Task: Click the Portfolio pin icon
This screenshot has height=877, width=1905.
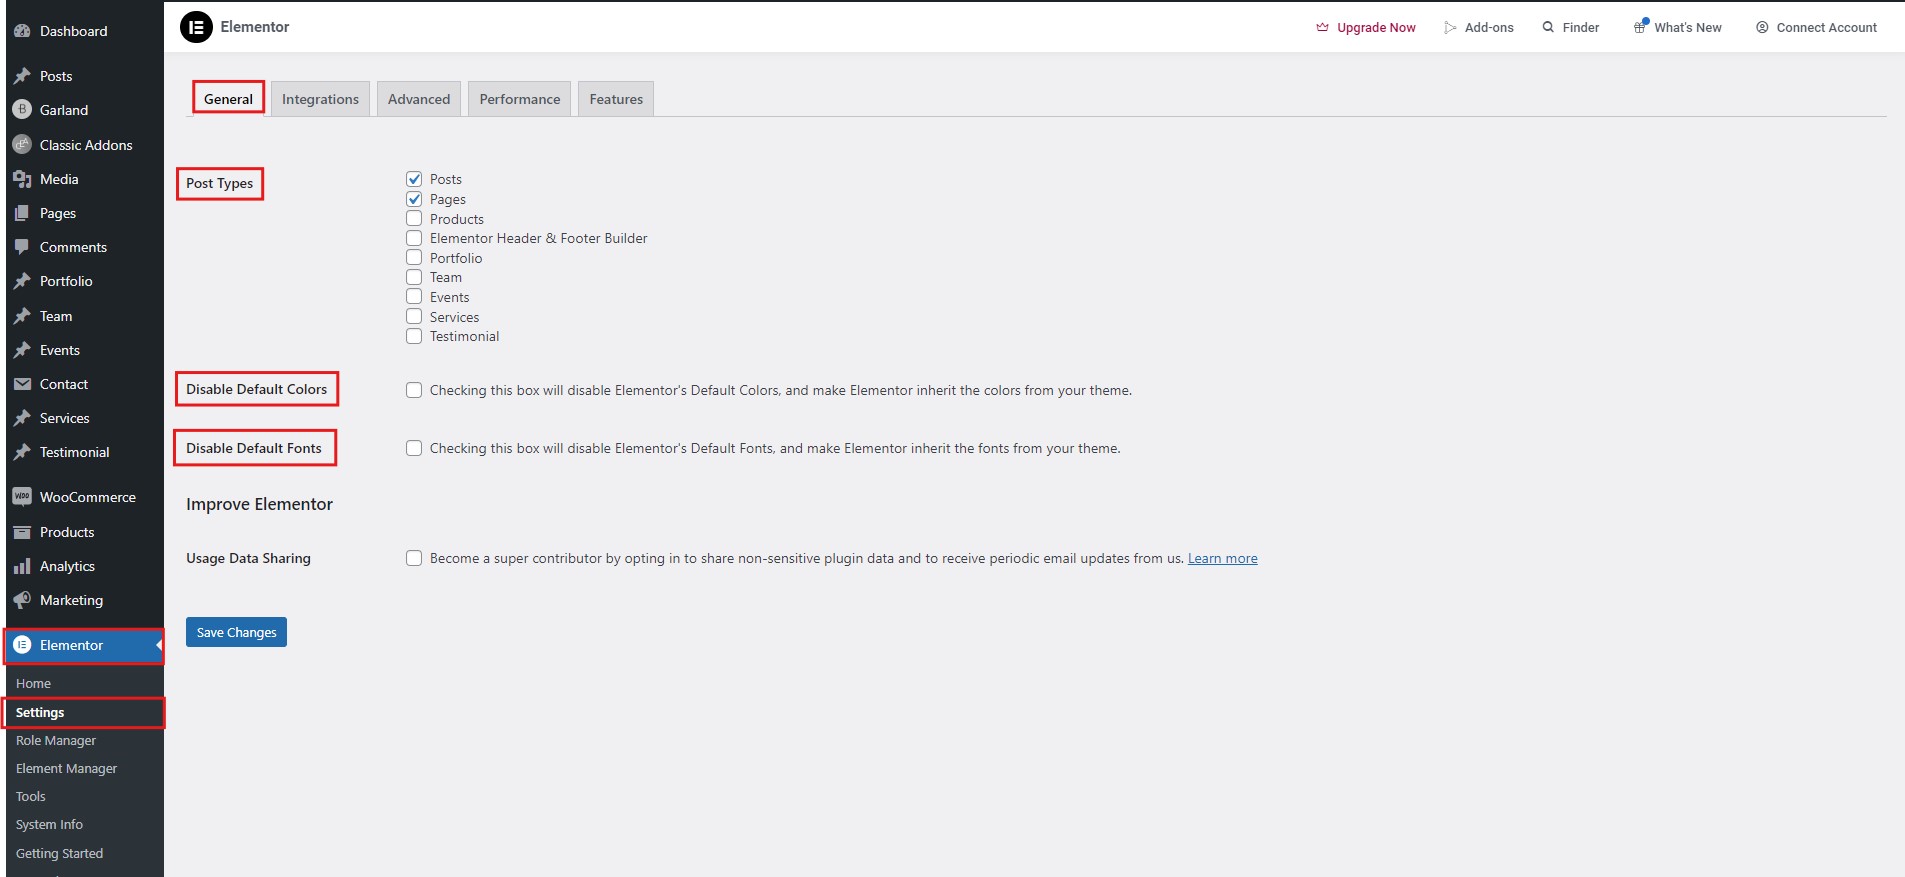Action: click(x=22, y=281)
